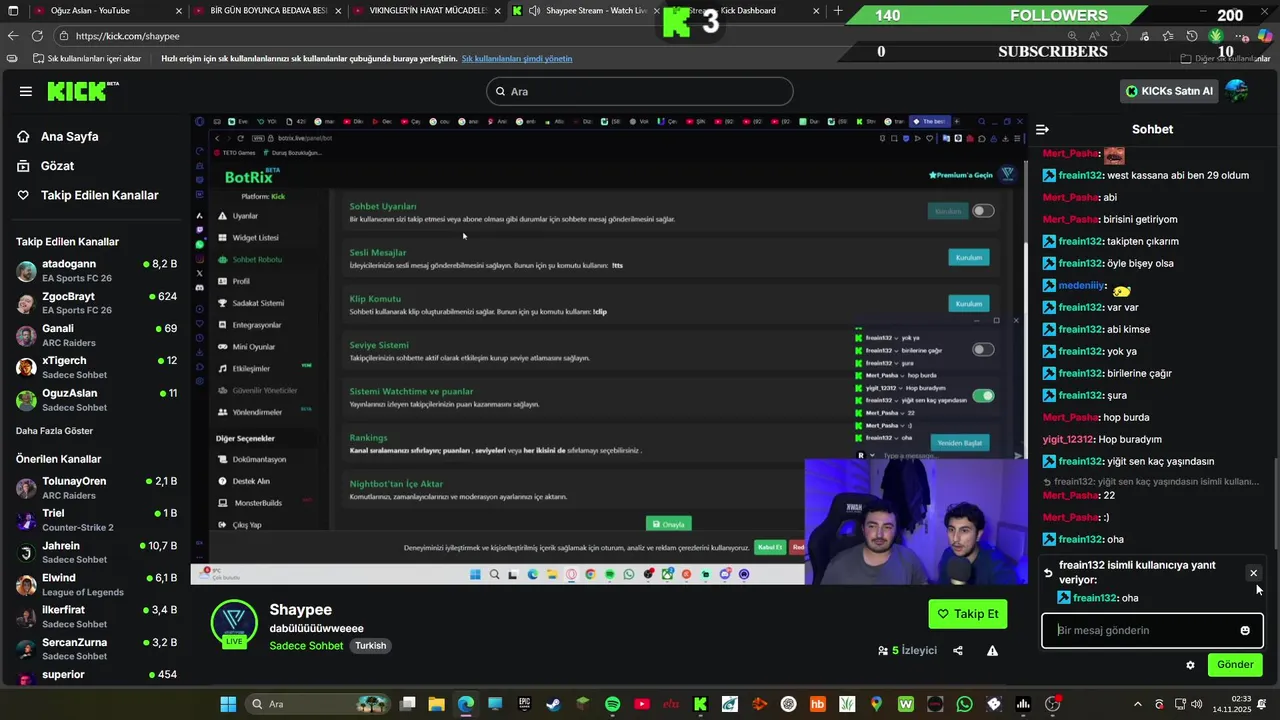
Task: Switch to VİKİNGLER'İN HAYAT MÜCADELESİ tab
Action: coord(428,11)
